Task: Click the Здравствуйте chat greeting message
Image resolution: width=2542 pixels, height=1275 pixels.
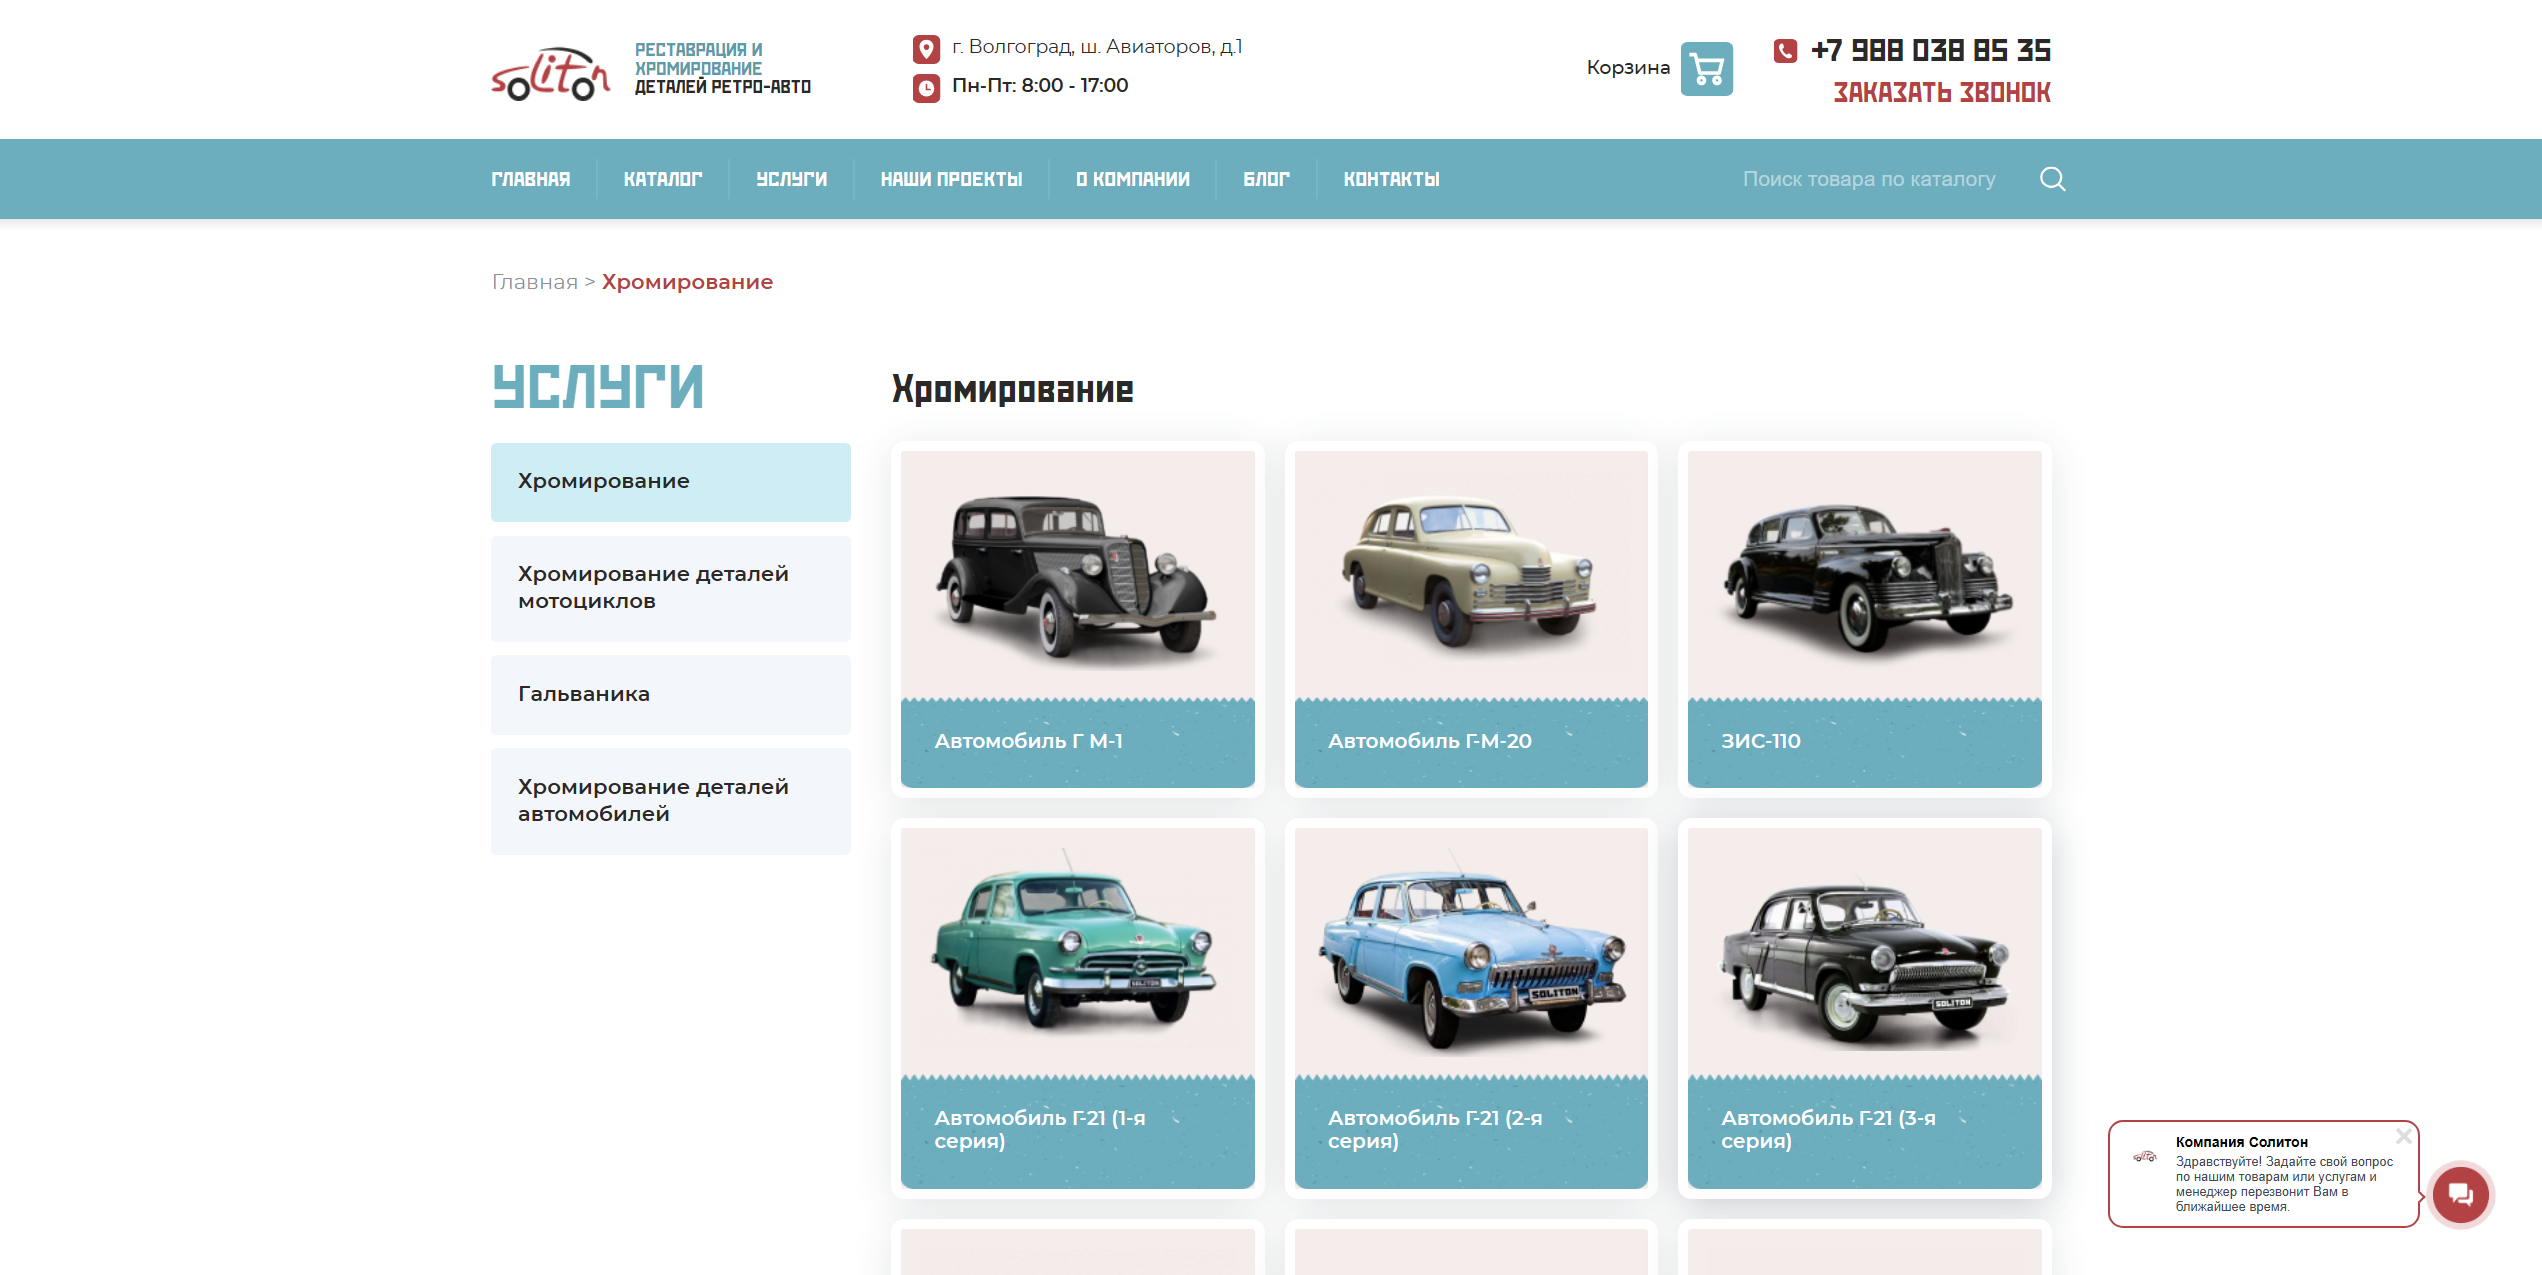Action: (2284, 1184)
